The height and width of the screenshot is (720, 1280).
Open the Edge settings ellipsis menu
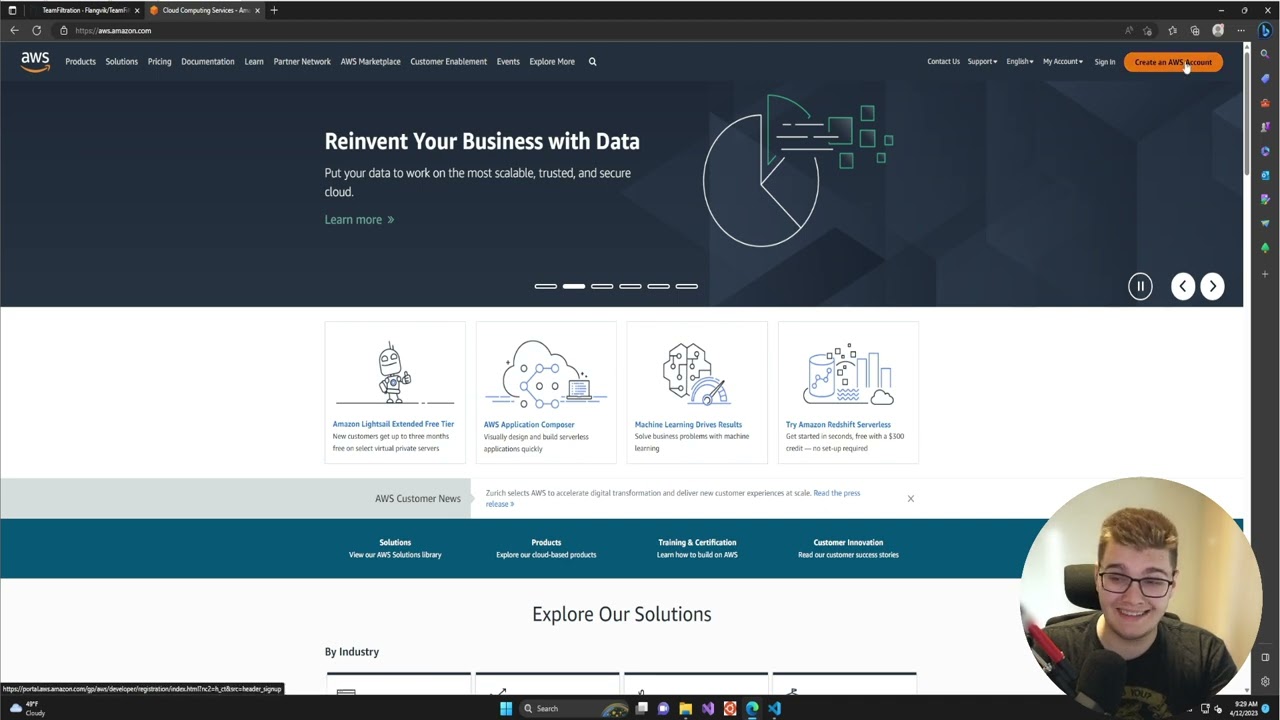click(x=1241, y=30)
